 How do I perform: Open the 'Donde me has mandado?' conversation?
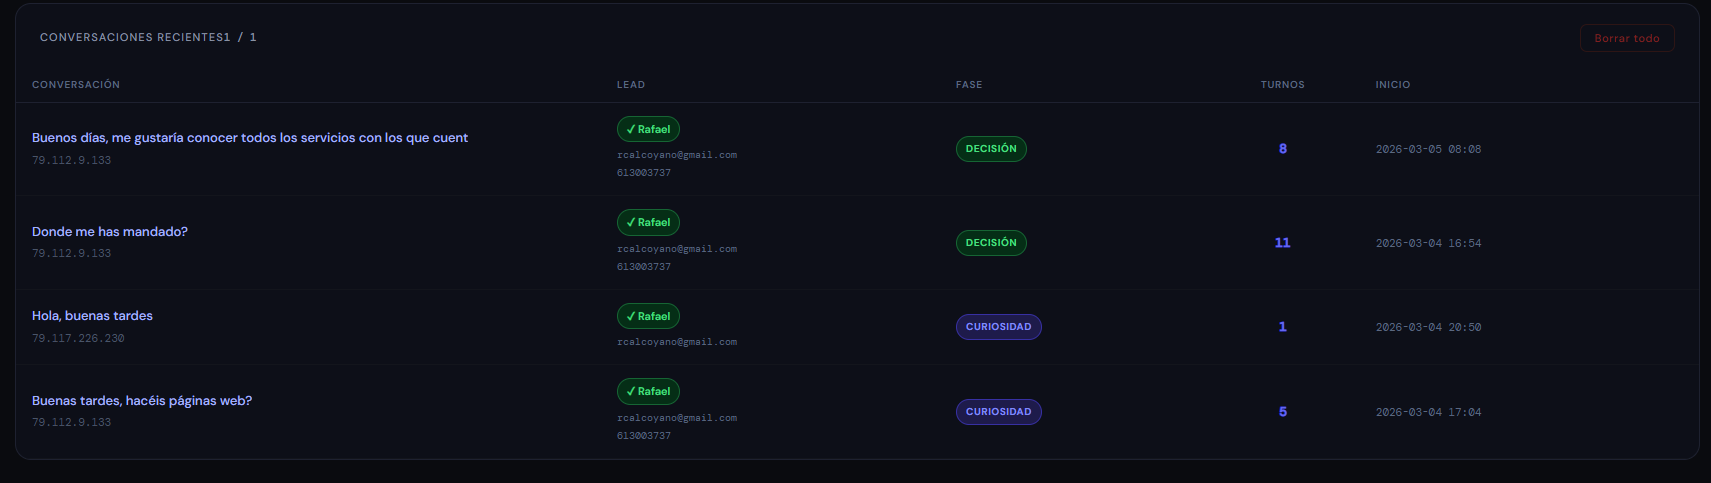[110, 232]
